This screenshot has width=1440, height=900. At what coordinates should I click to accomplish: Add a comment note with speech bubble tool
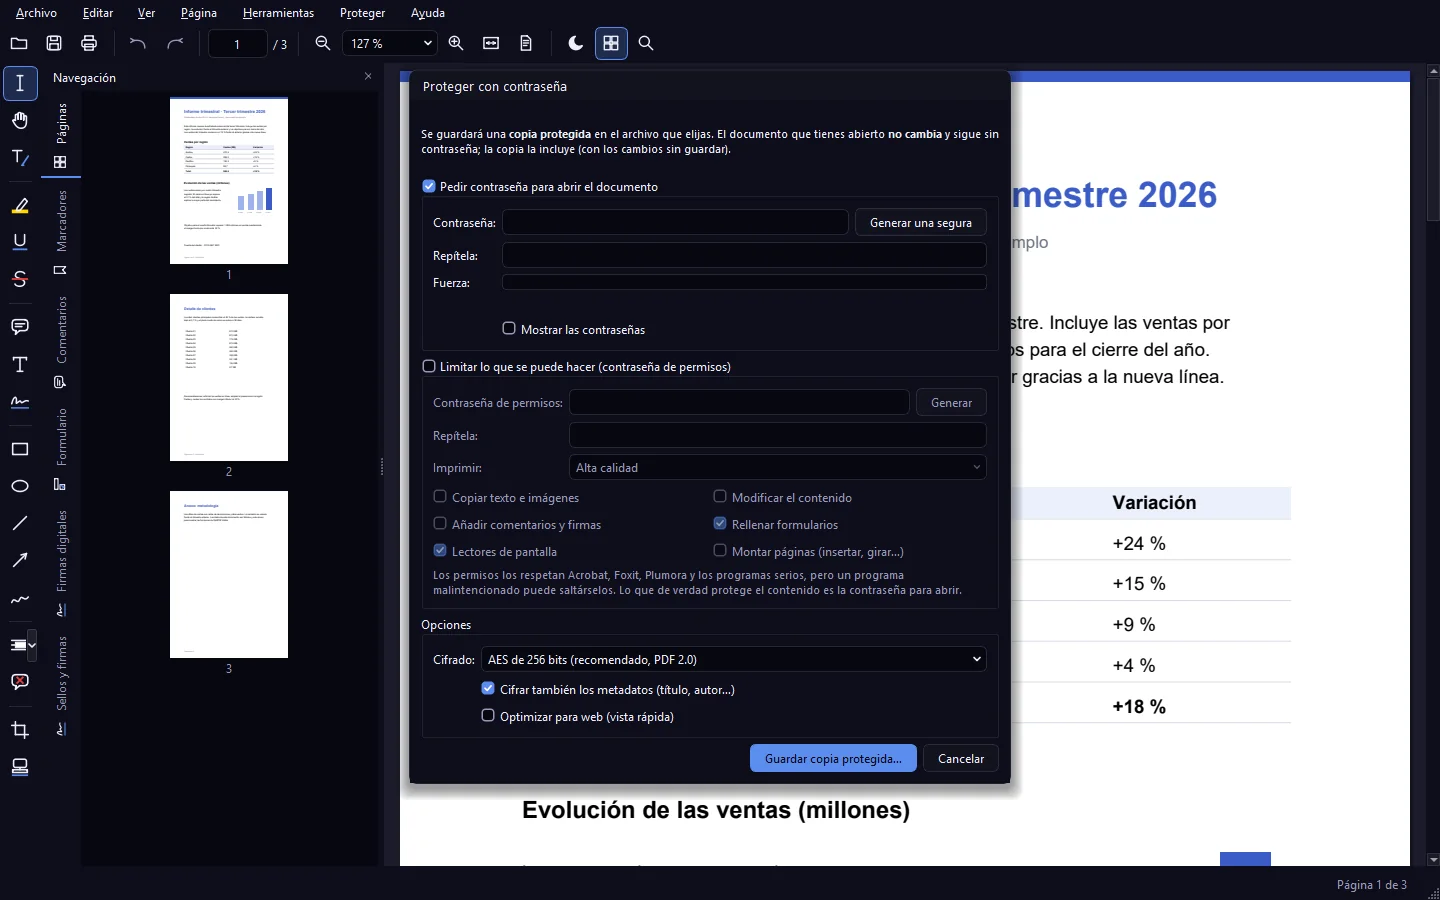pos(20,327)
